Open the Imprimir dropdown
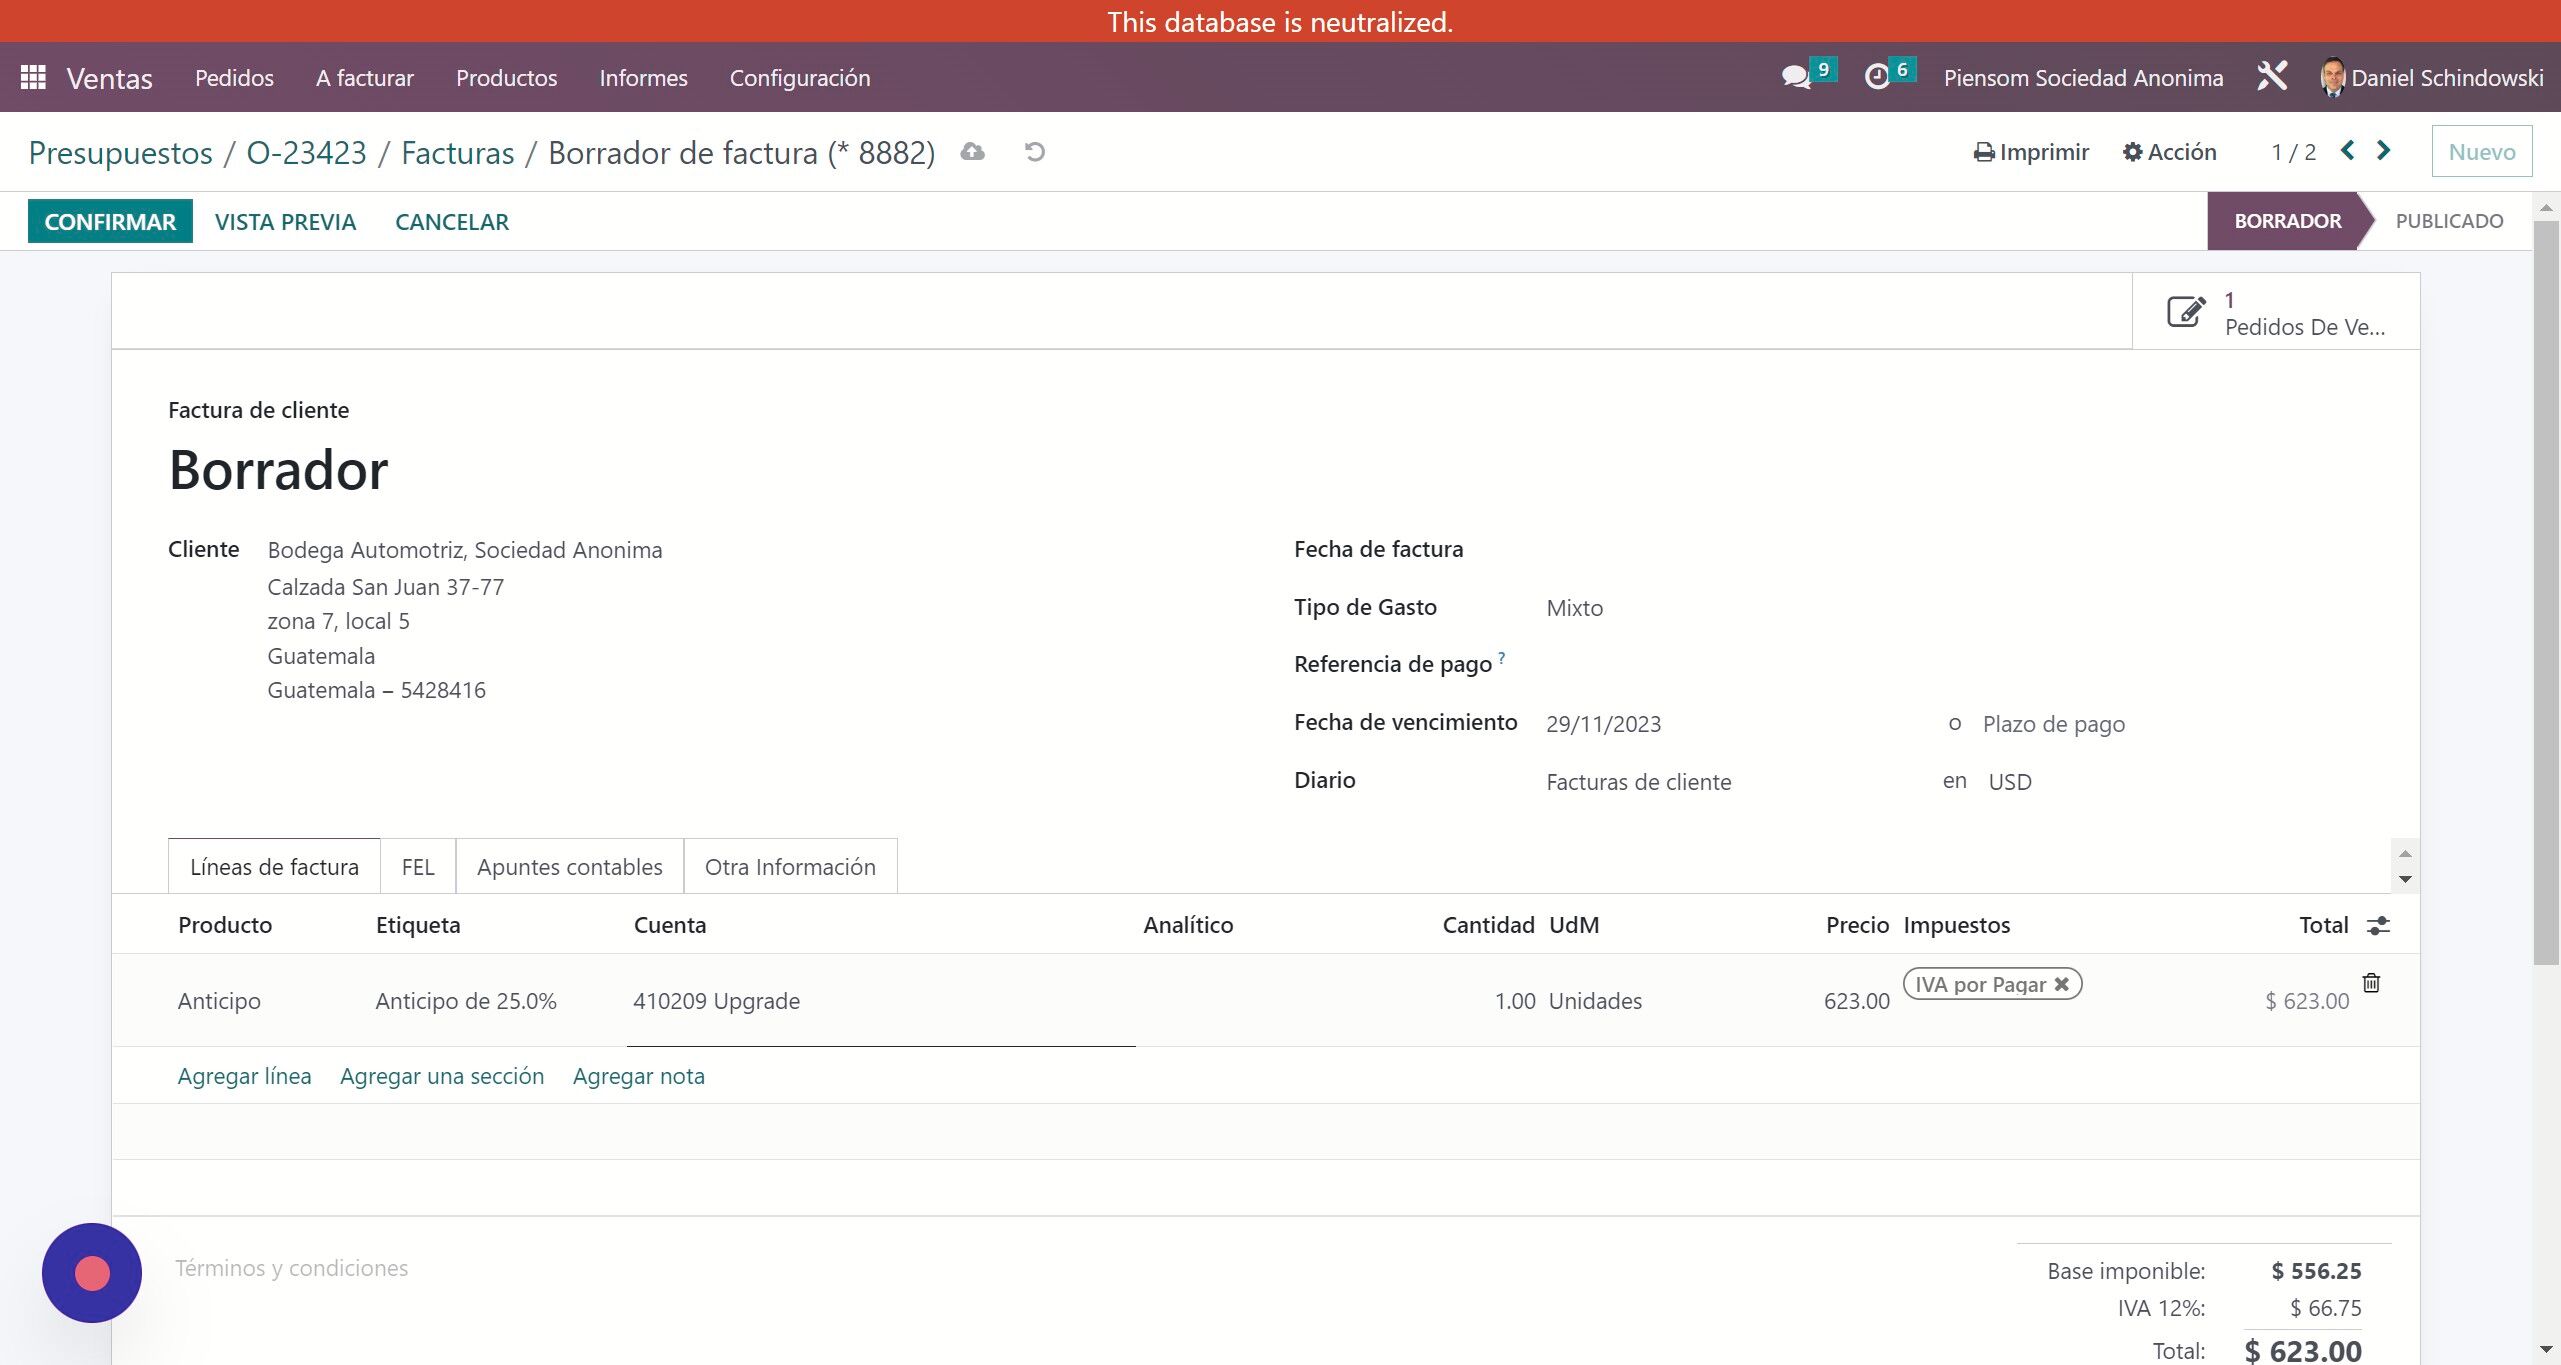Image resolution: width=2561 pixels, height=1365 pixels. [x=2031, y=152]
